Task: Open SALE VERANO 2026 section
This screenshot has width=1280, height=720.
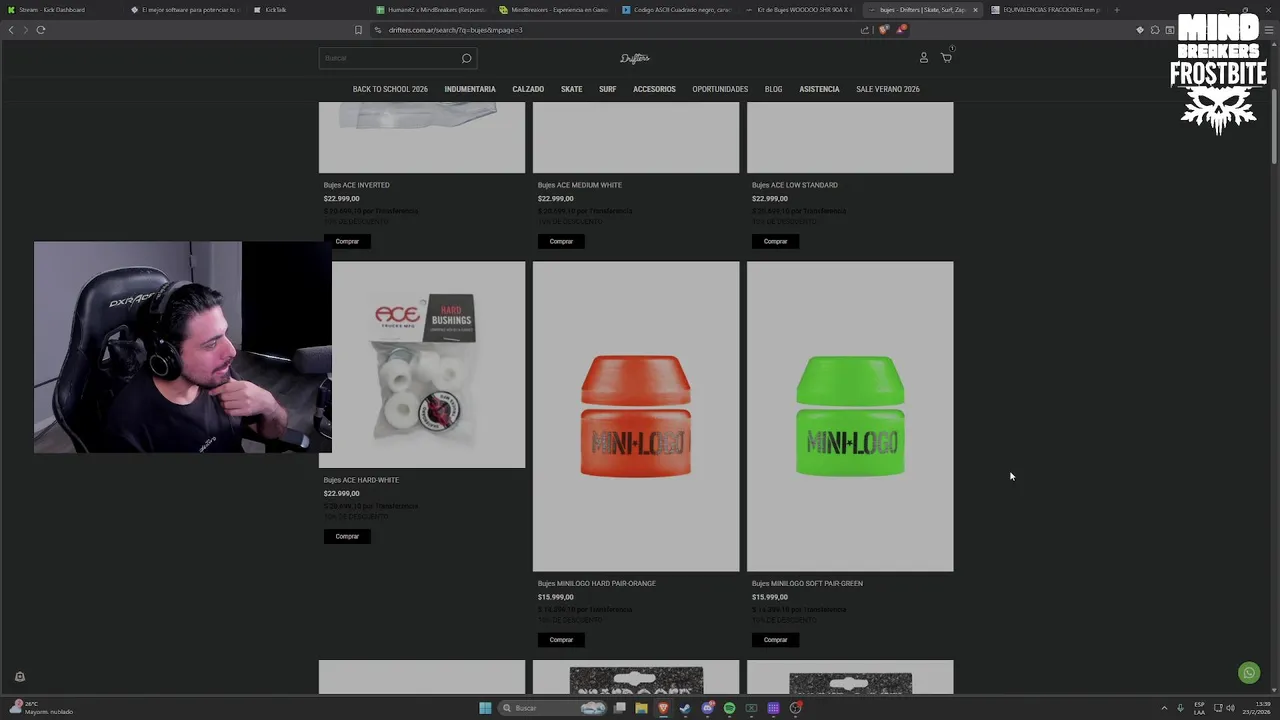Action: point(888,89)
